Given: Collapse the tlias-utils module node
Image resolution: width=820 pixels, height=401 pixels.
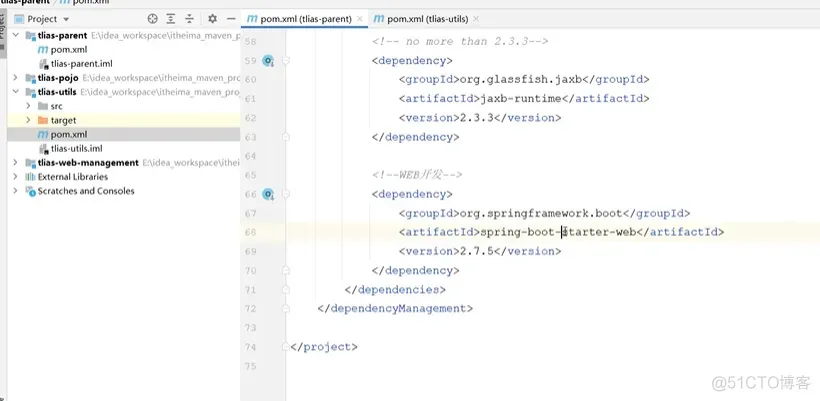Looking at the screenshot, I should pos(16,92).
